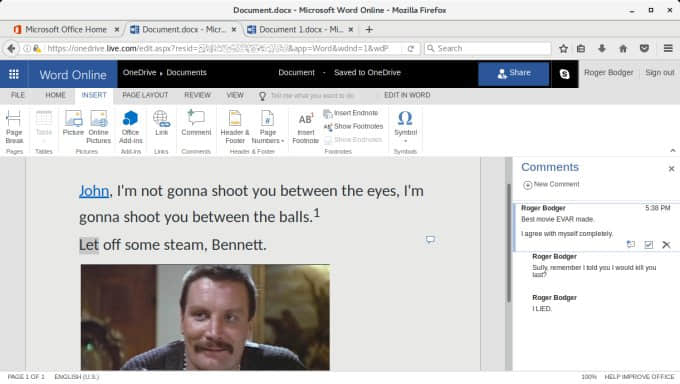Insert a hyperlink with Link icon
Image resolution: width=680 pixels, height=384 pixels.
161,123
